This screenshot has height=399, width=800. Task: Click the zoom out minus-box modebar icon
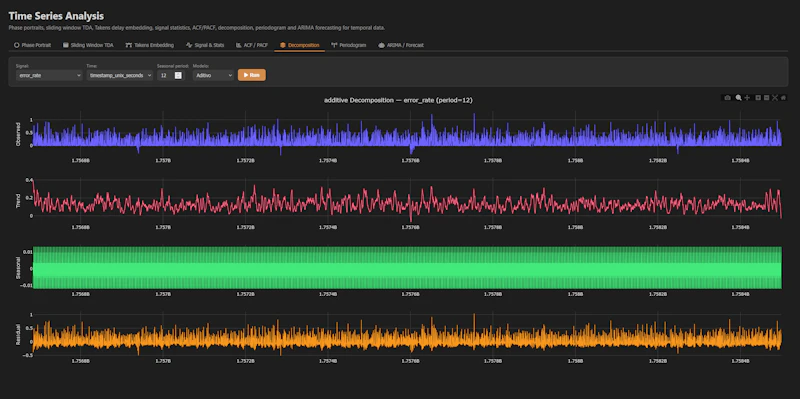(766, 97)
